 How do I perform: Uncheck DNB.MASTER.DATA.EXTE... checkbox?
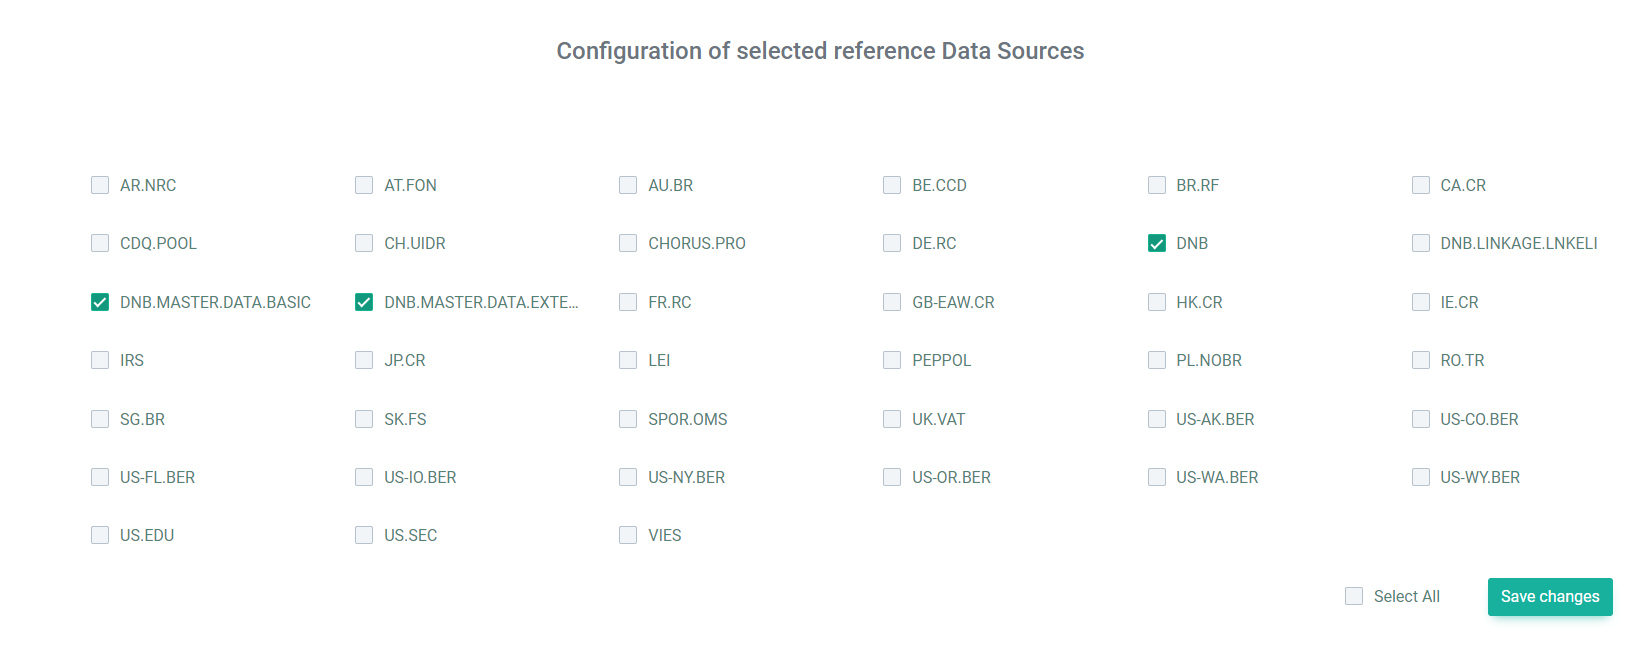click(x=364, y=302)
